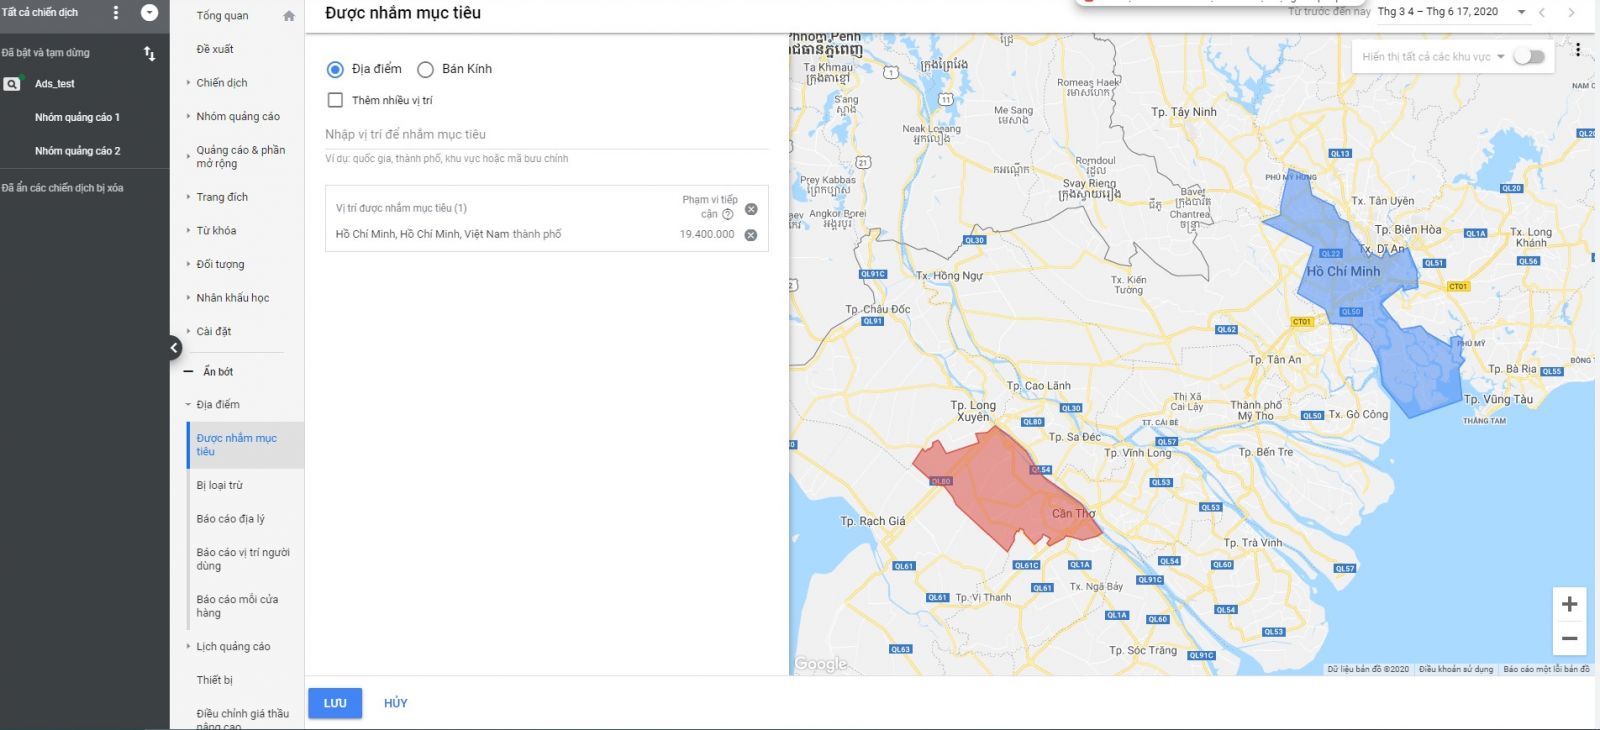The image size is (1600, 730).
Task: Click Báo cáo một lỗi bản đồ link
Action: tap(1546, 669)
